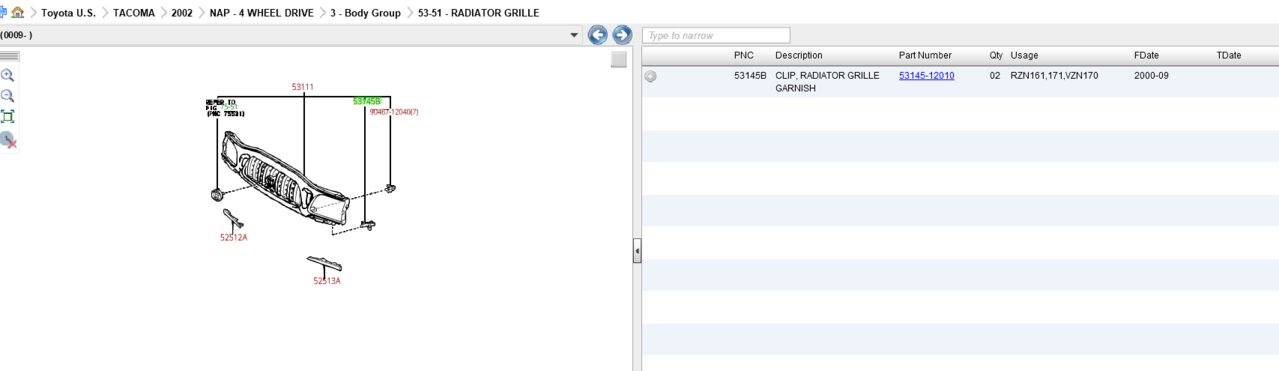The width and height of the screenshot is (1279, 371).
Task: Select callout 52512A in the diagram
Action: [x=234, y=238]
